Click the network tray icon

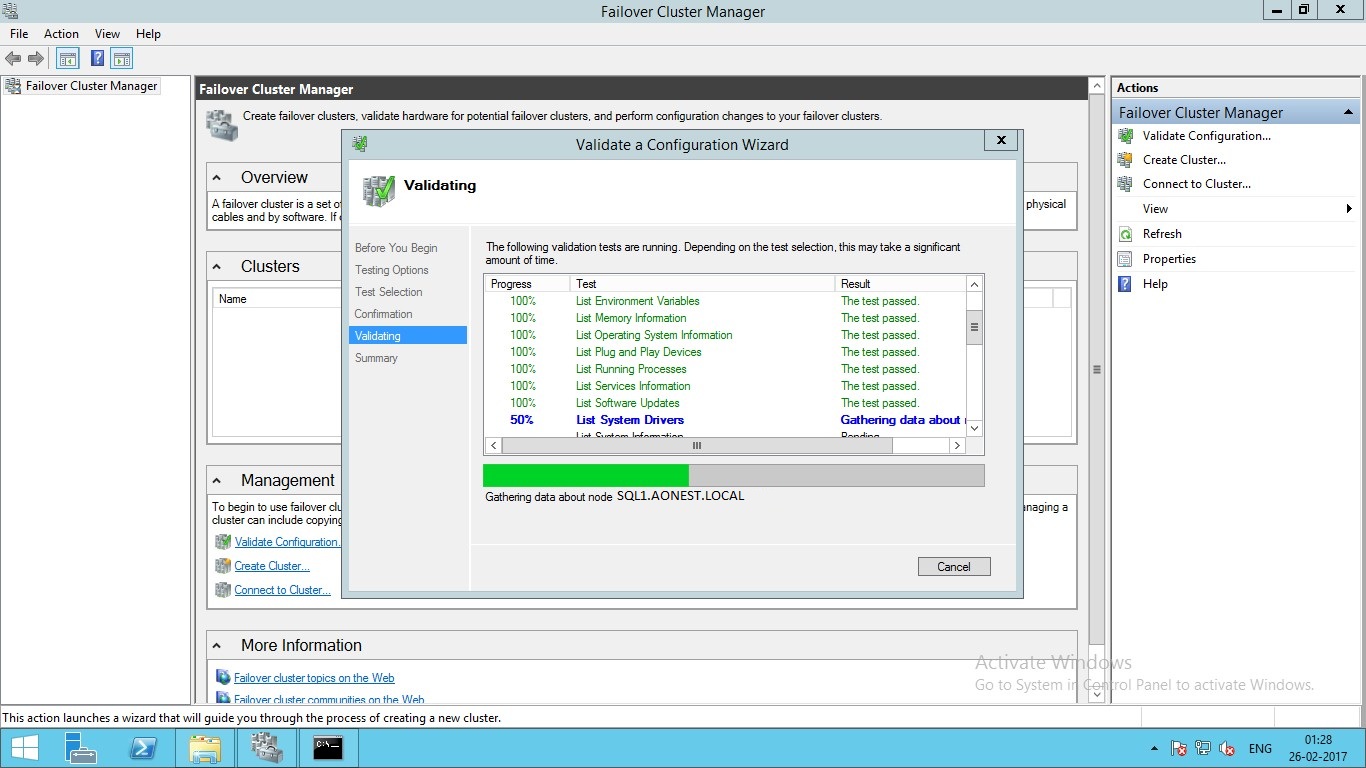click(1203, 748)
